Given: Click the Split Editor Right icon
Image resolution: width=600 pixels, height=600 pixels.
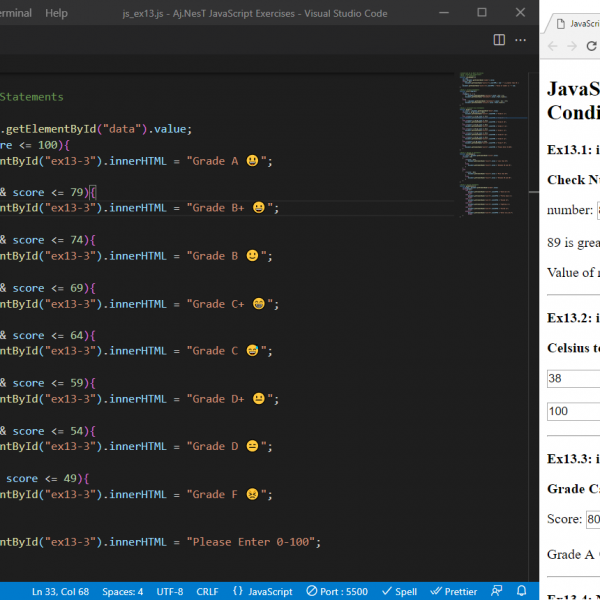Looking at the screenshot, I should 499,40.
